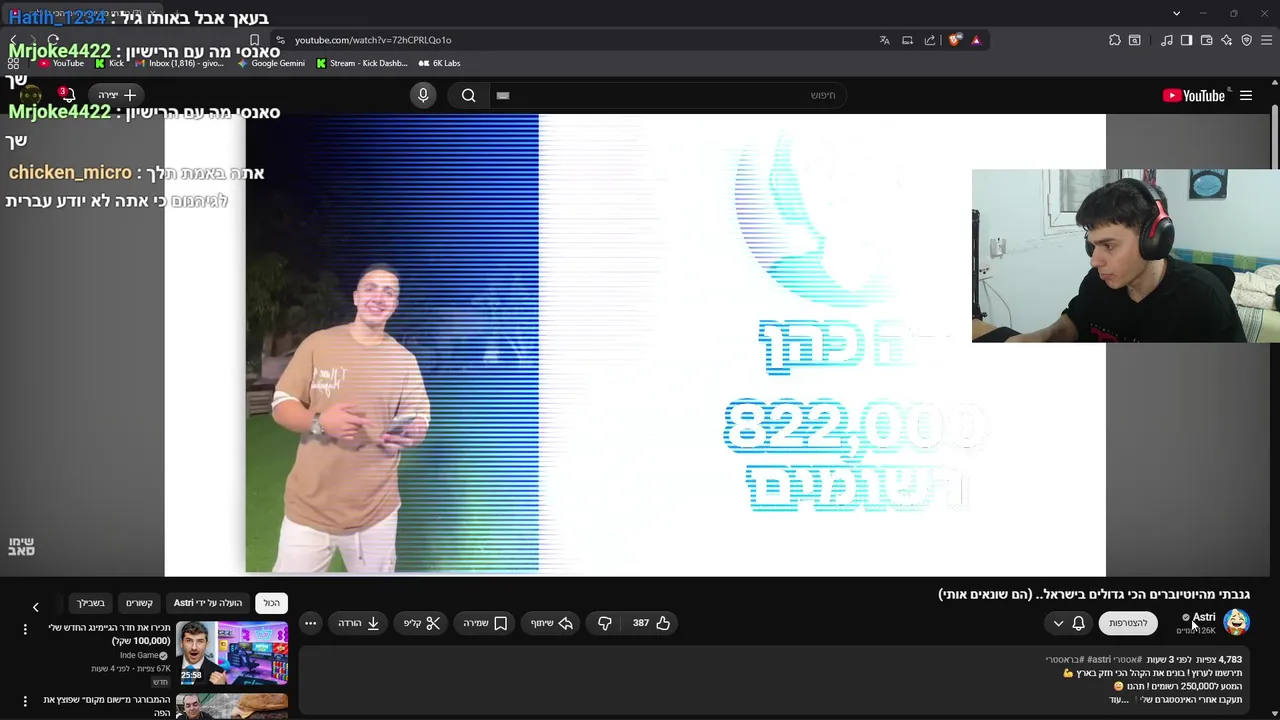Click the join (להצטרפות) channel button
The height and width of the screenshot is (720, 1280).
tap(1128, 623)
